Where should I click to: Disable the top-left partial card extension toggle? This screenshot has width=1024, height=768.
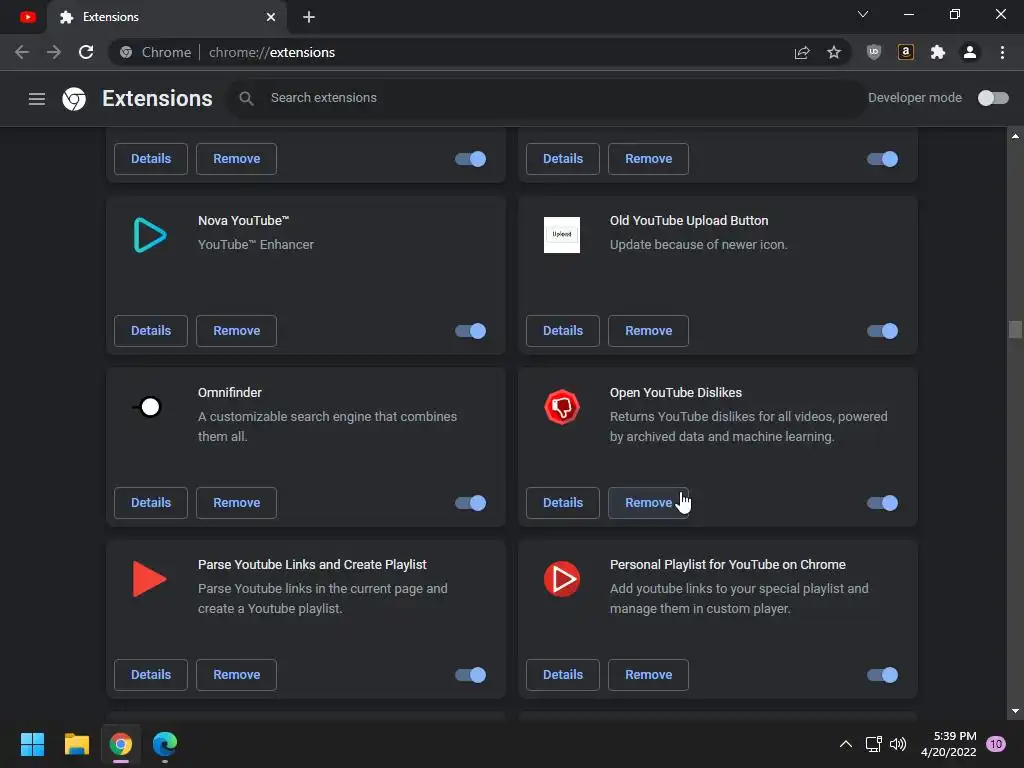coord(470,159)
